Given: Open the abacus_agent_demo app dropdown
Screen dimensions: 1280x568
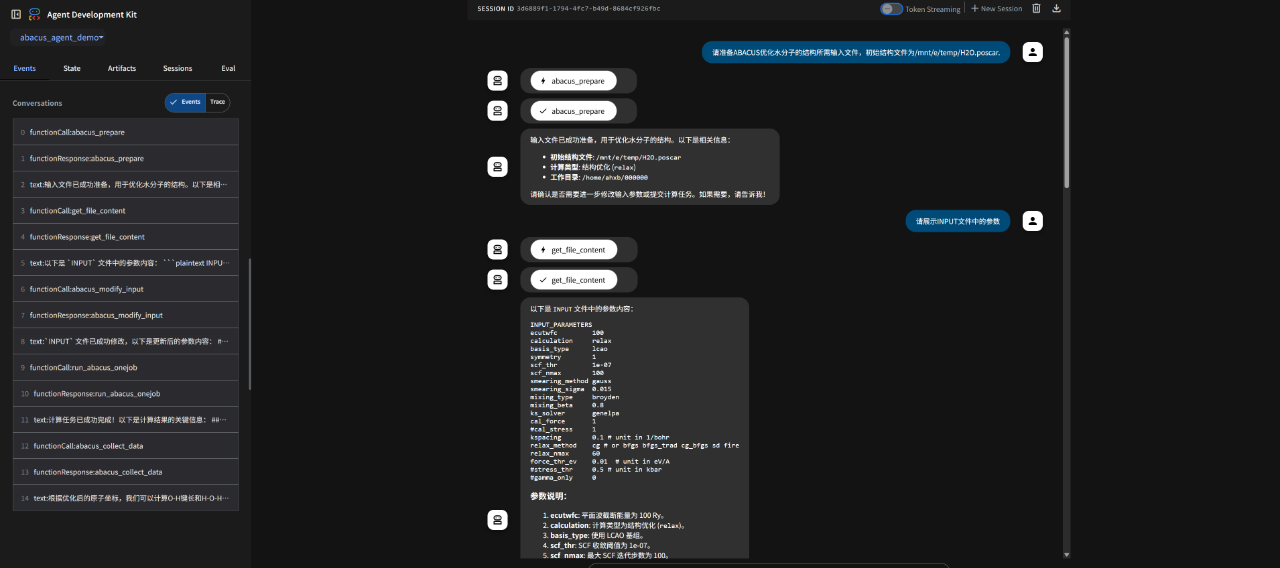Looking at the screenshot, I should (62, 37).
